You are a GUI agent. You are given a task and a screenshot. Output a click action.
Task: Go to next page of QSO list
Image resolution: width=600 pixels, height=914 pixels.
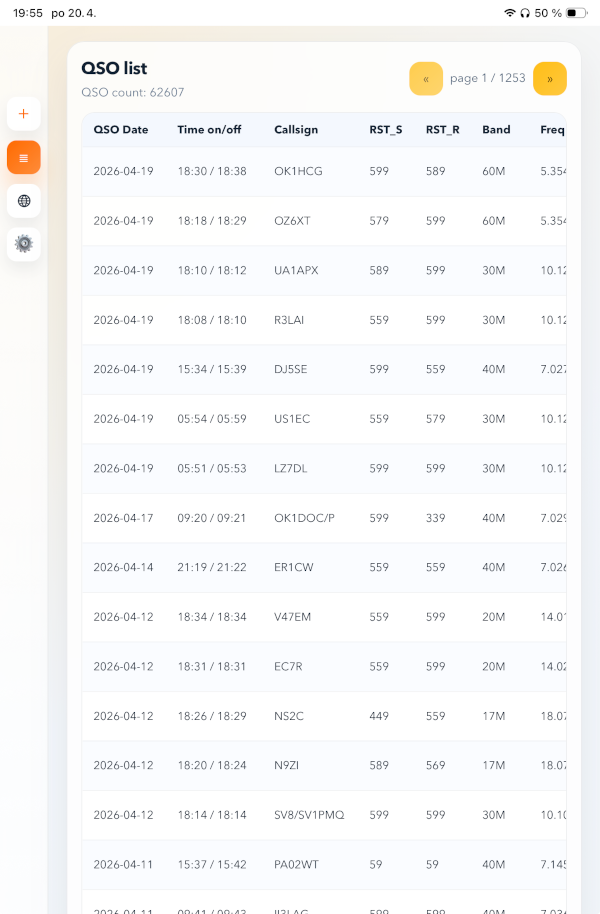click(x=549, y=79)
